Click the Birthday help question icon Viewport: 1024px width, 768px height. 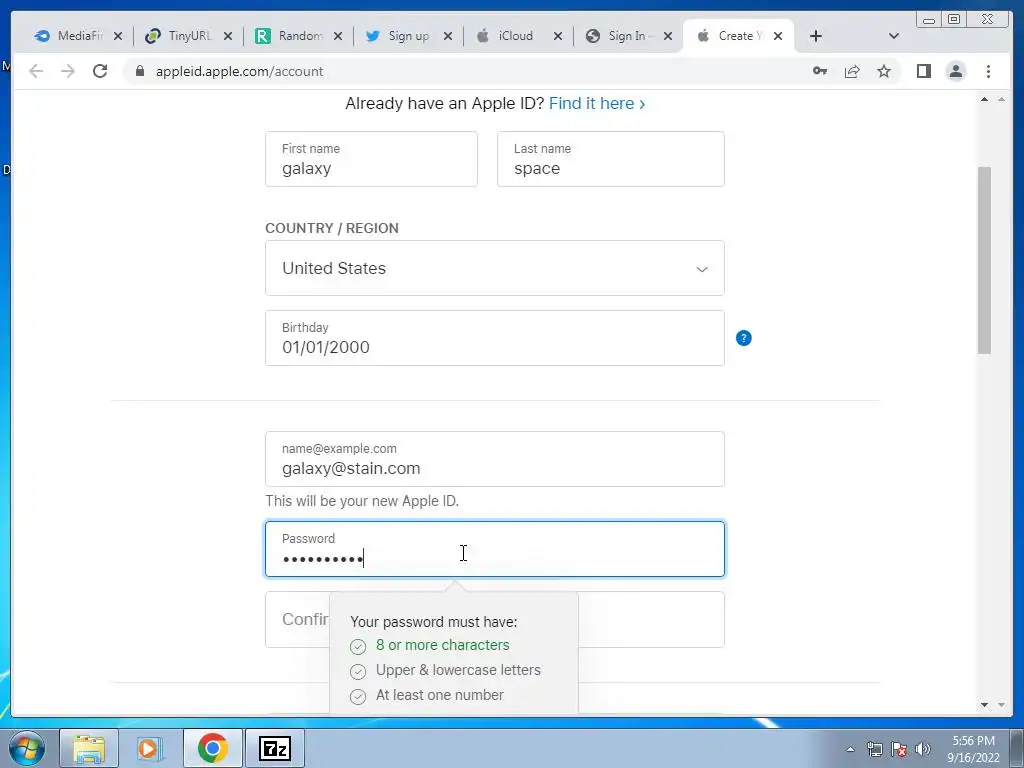click(744, 338)
